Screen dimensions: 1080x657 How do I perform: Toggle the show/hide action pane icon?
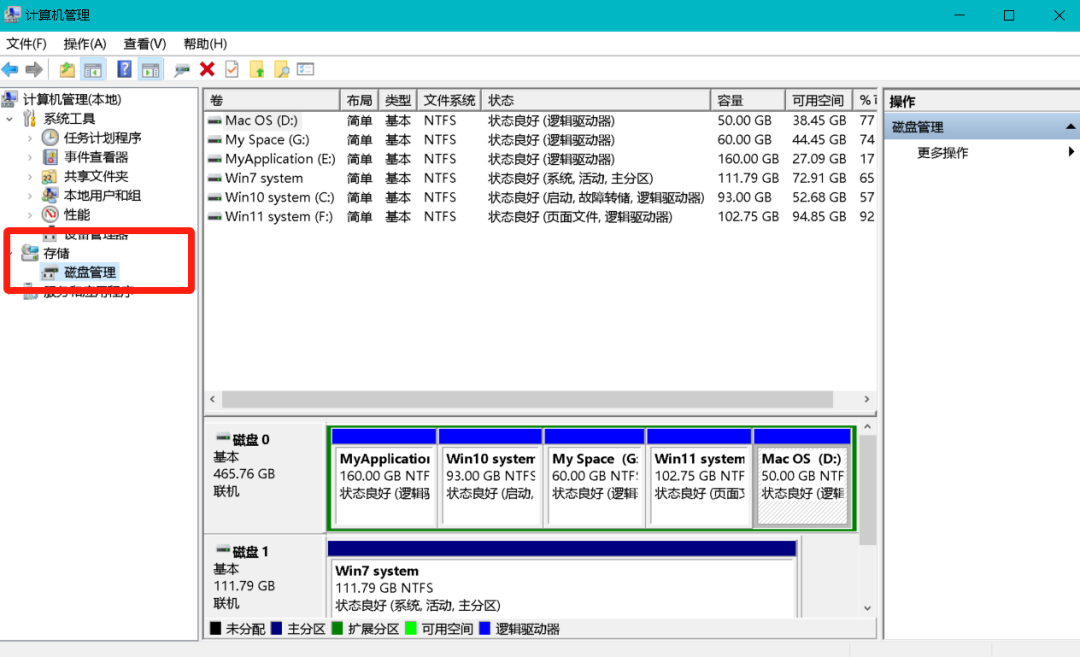(150, 69)
